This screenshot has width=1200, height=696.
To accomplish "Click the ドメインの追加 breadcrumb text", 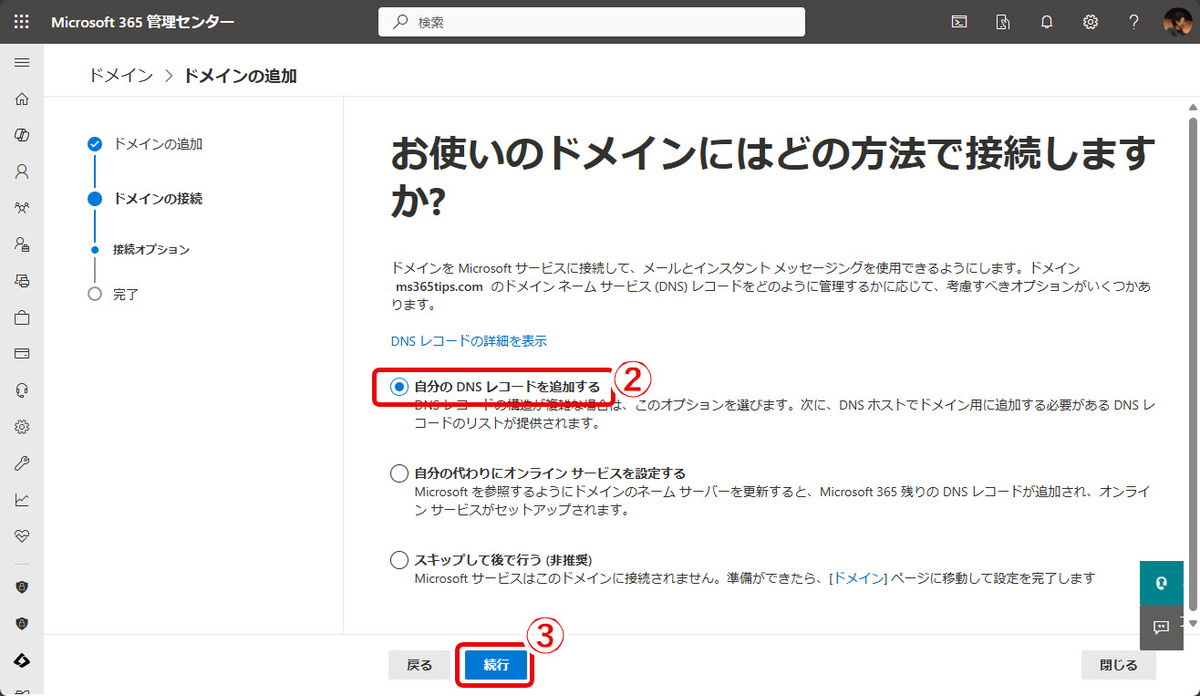I will 240,75.
